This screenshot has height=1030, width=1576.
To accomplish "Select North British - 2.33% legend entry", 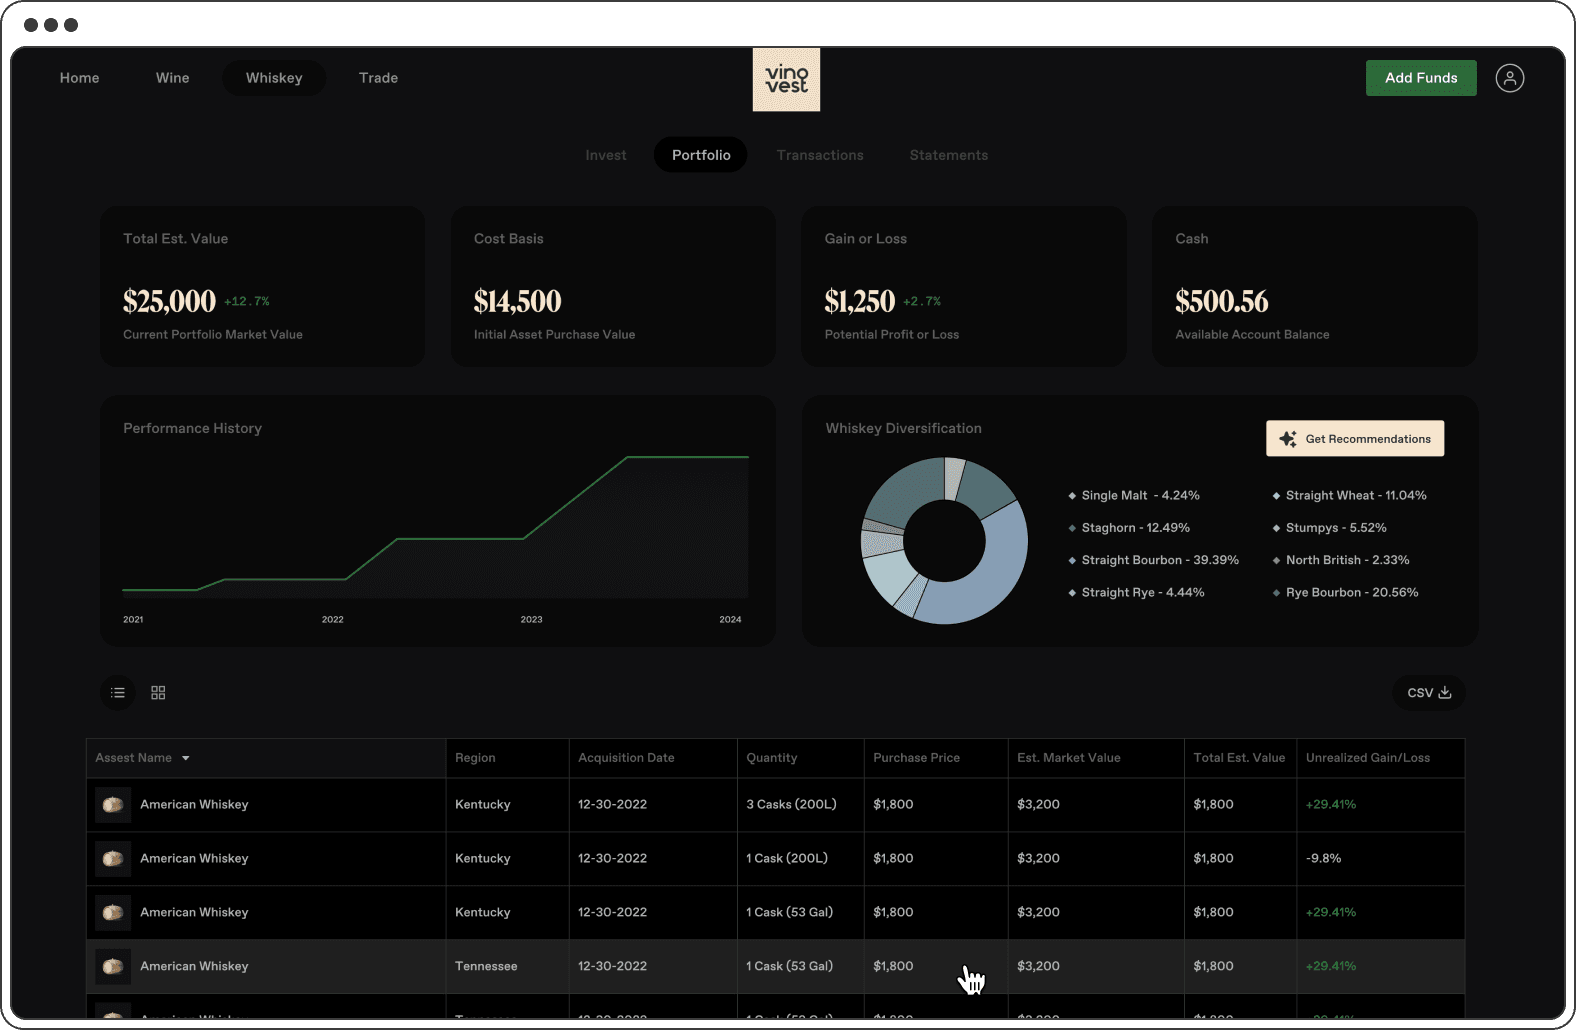I will click(x=1341, y=560).
